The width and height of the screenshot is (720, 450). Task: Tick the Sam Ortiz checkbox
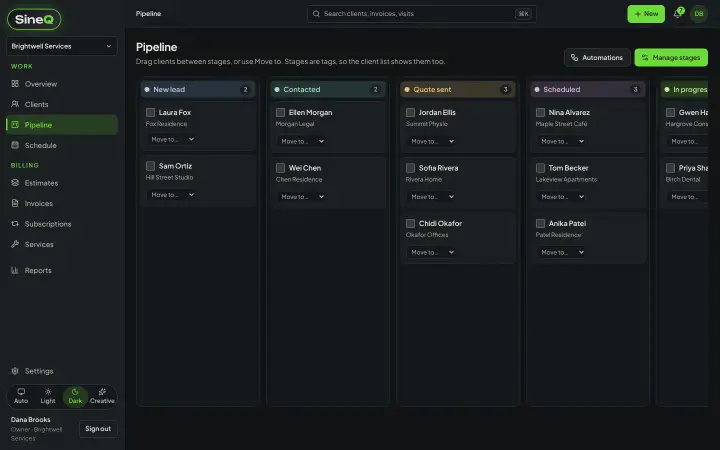(x=150, y=166)
